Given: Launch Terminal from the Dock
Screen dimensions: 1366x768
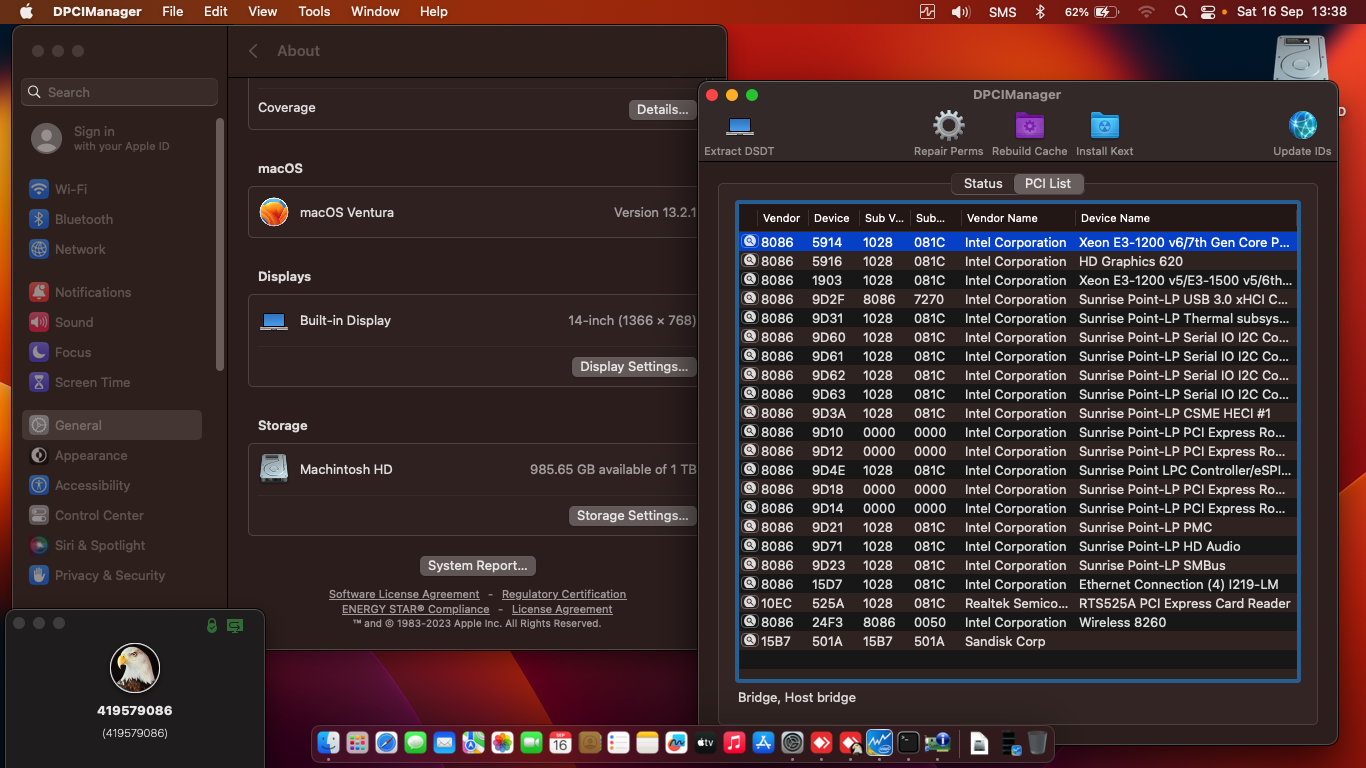Looking at the screenshot, I should click(x=908, y=743).
